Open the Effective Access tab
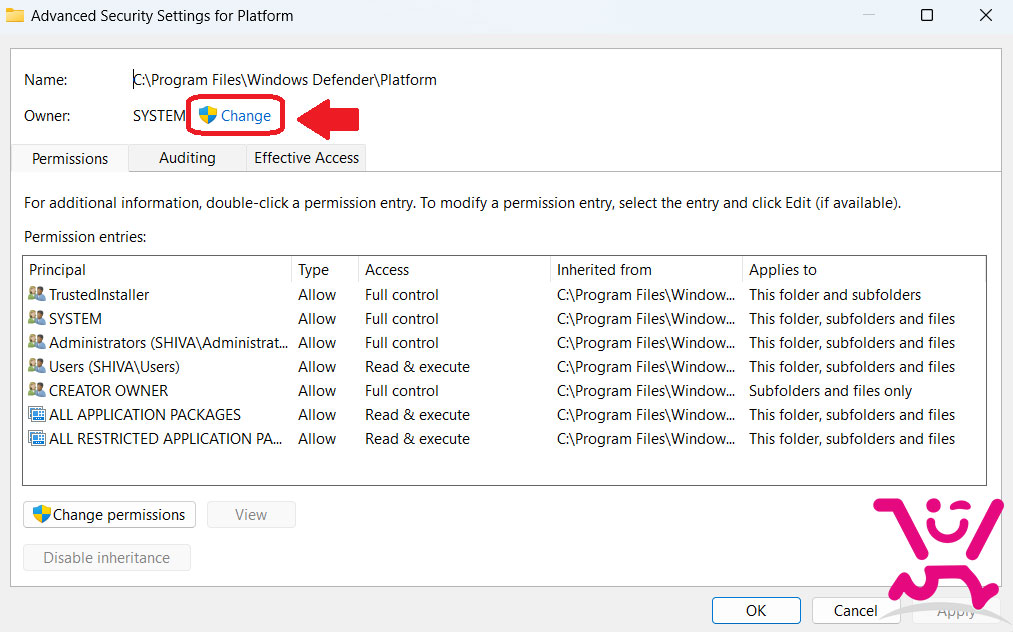 (x=306, y=158)
